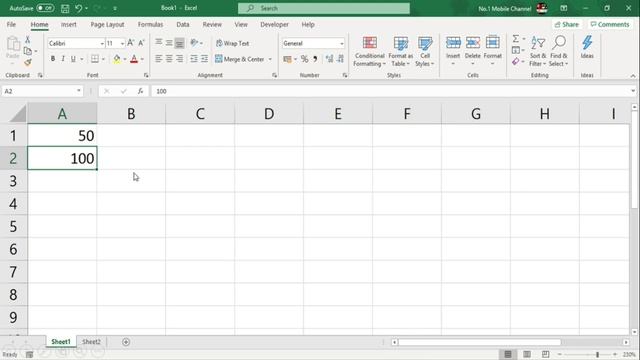The height and width of the screenshot is (360, 640).
Task: Decrease font size with the smaller A icon
Action: click(x=141, y=43)
